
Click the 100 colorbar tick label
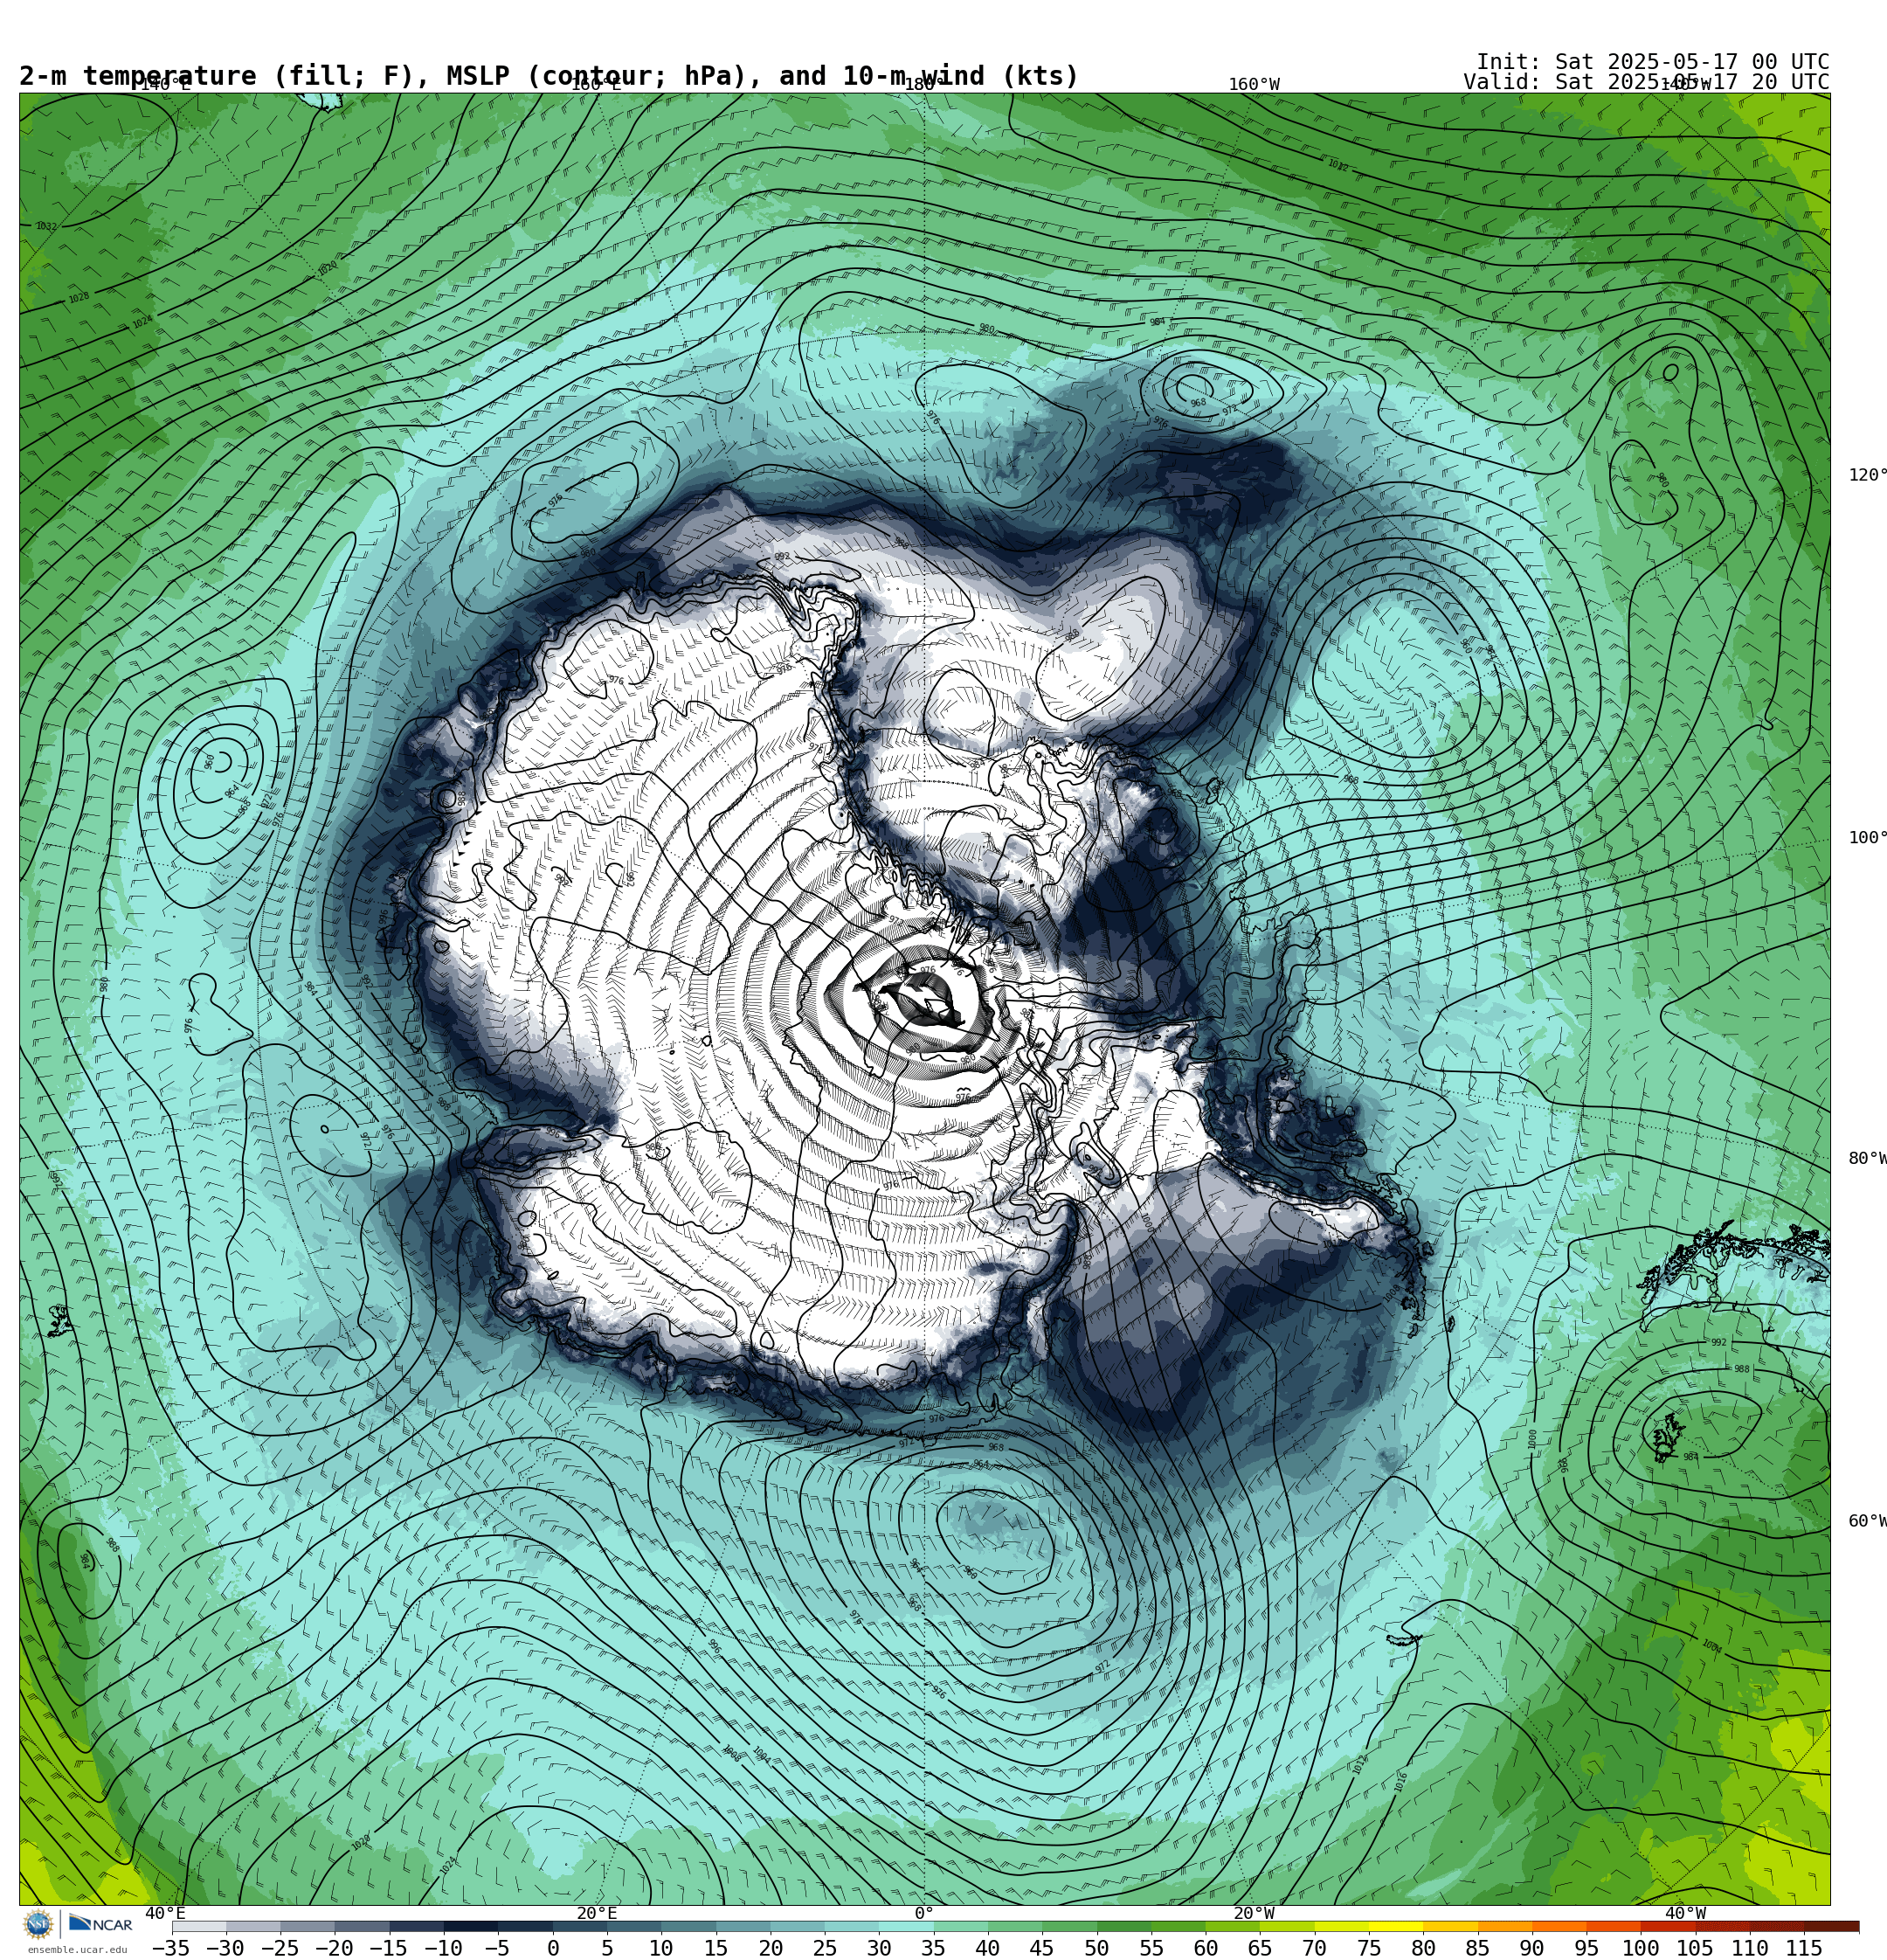coord(1641,1948)
